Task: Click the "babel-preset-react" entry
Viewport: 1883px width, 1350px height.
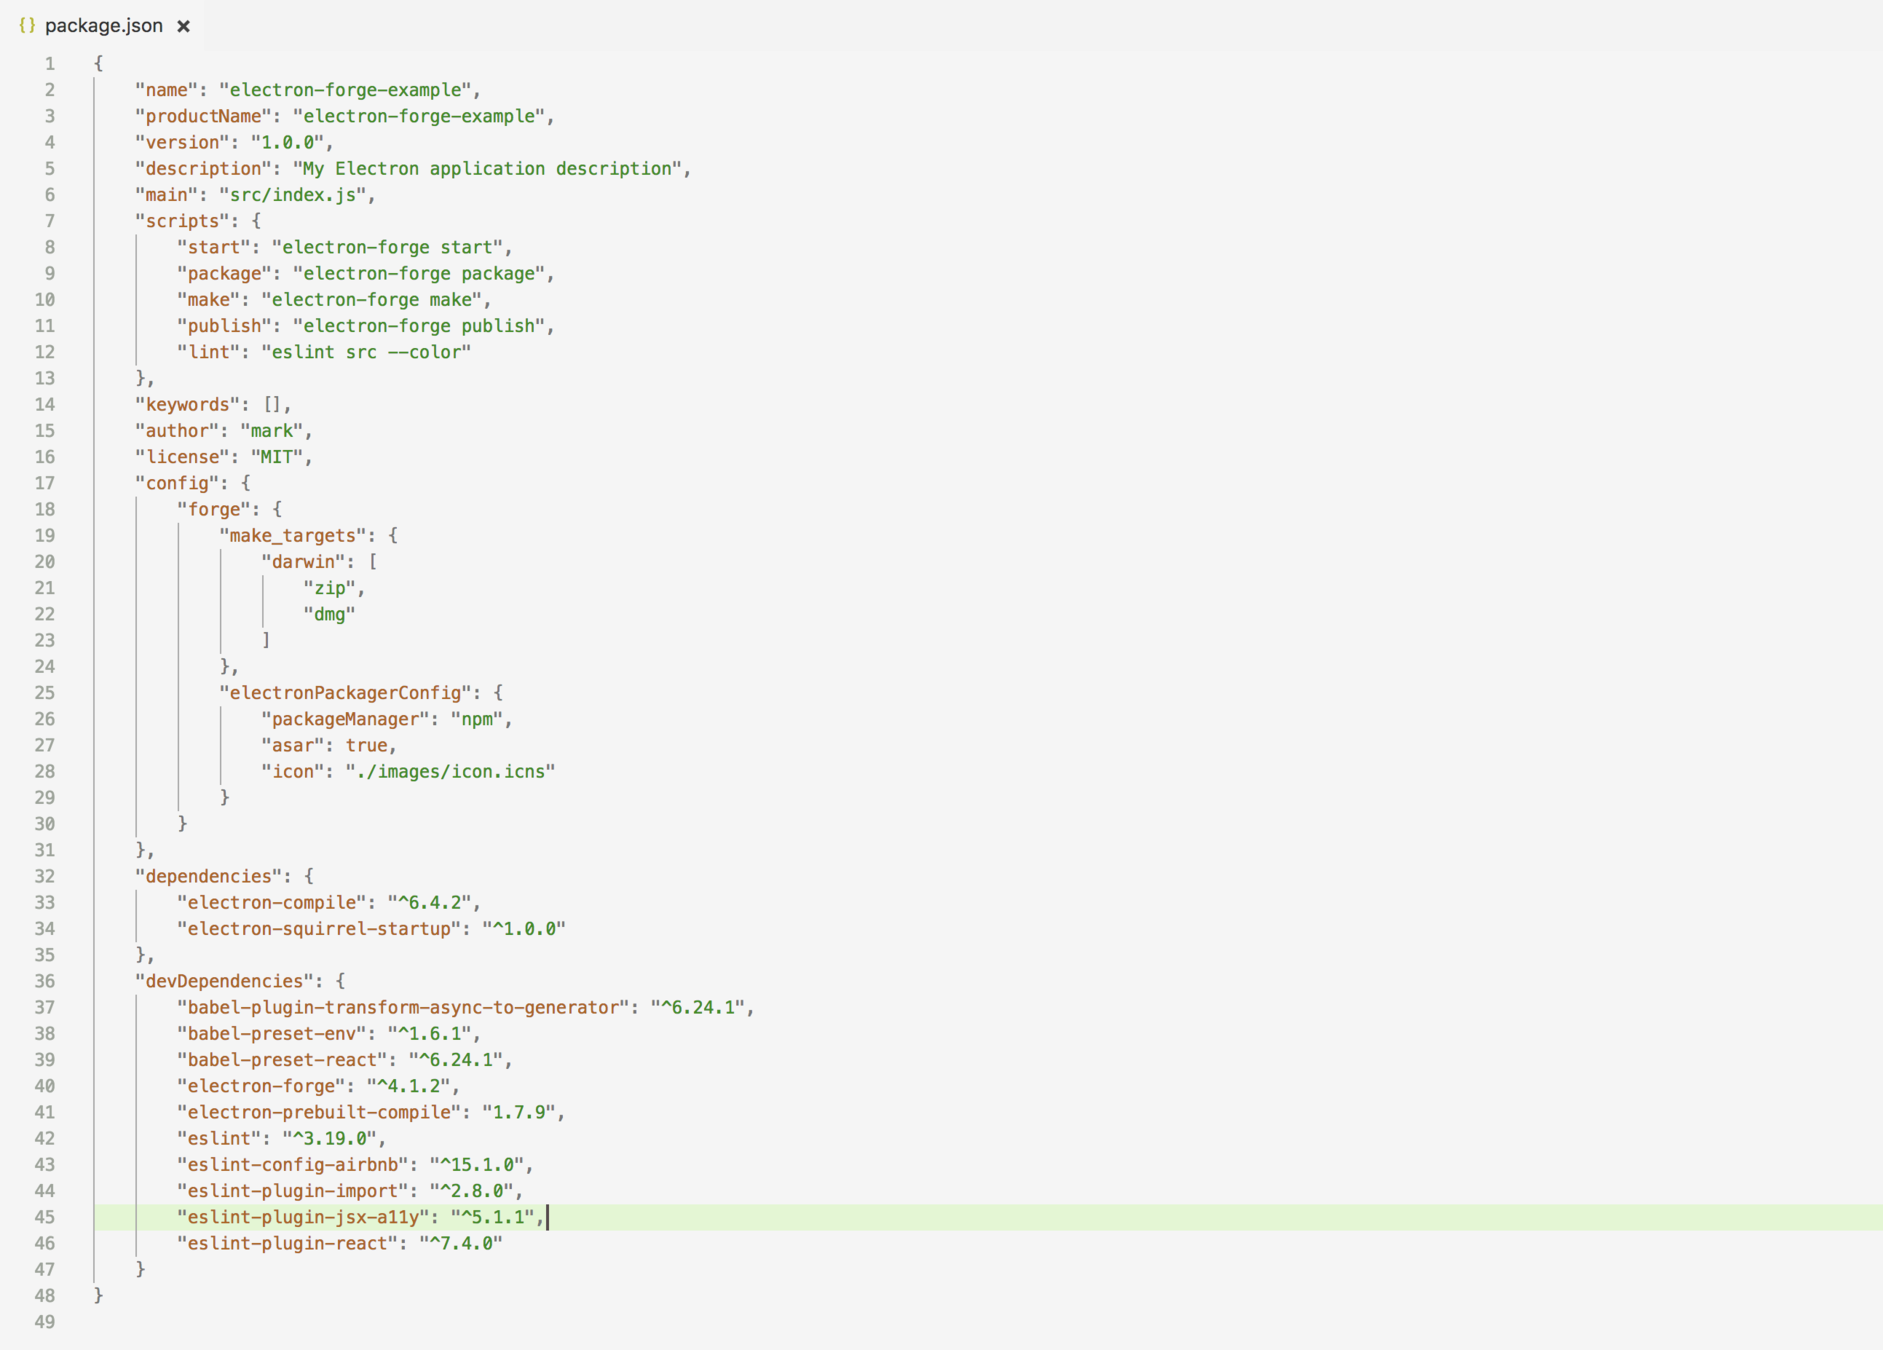Action: coord(282,1060)
